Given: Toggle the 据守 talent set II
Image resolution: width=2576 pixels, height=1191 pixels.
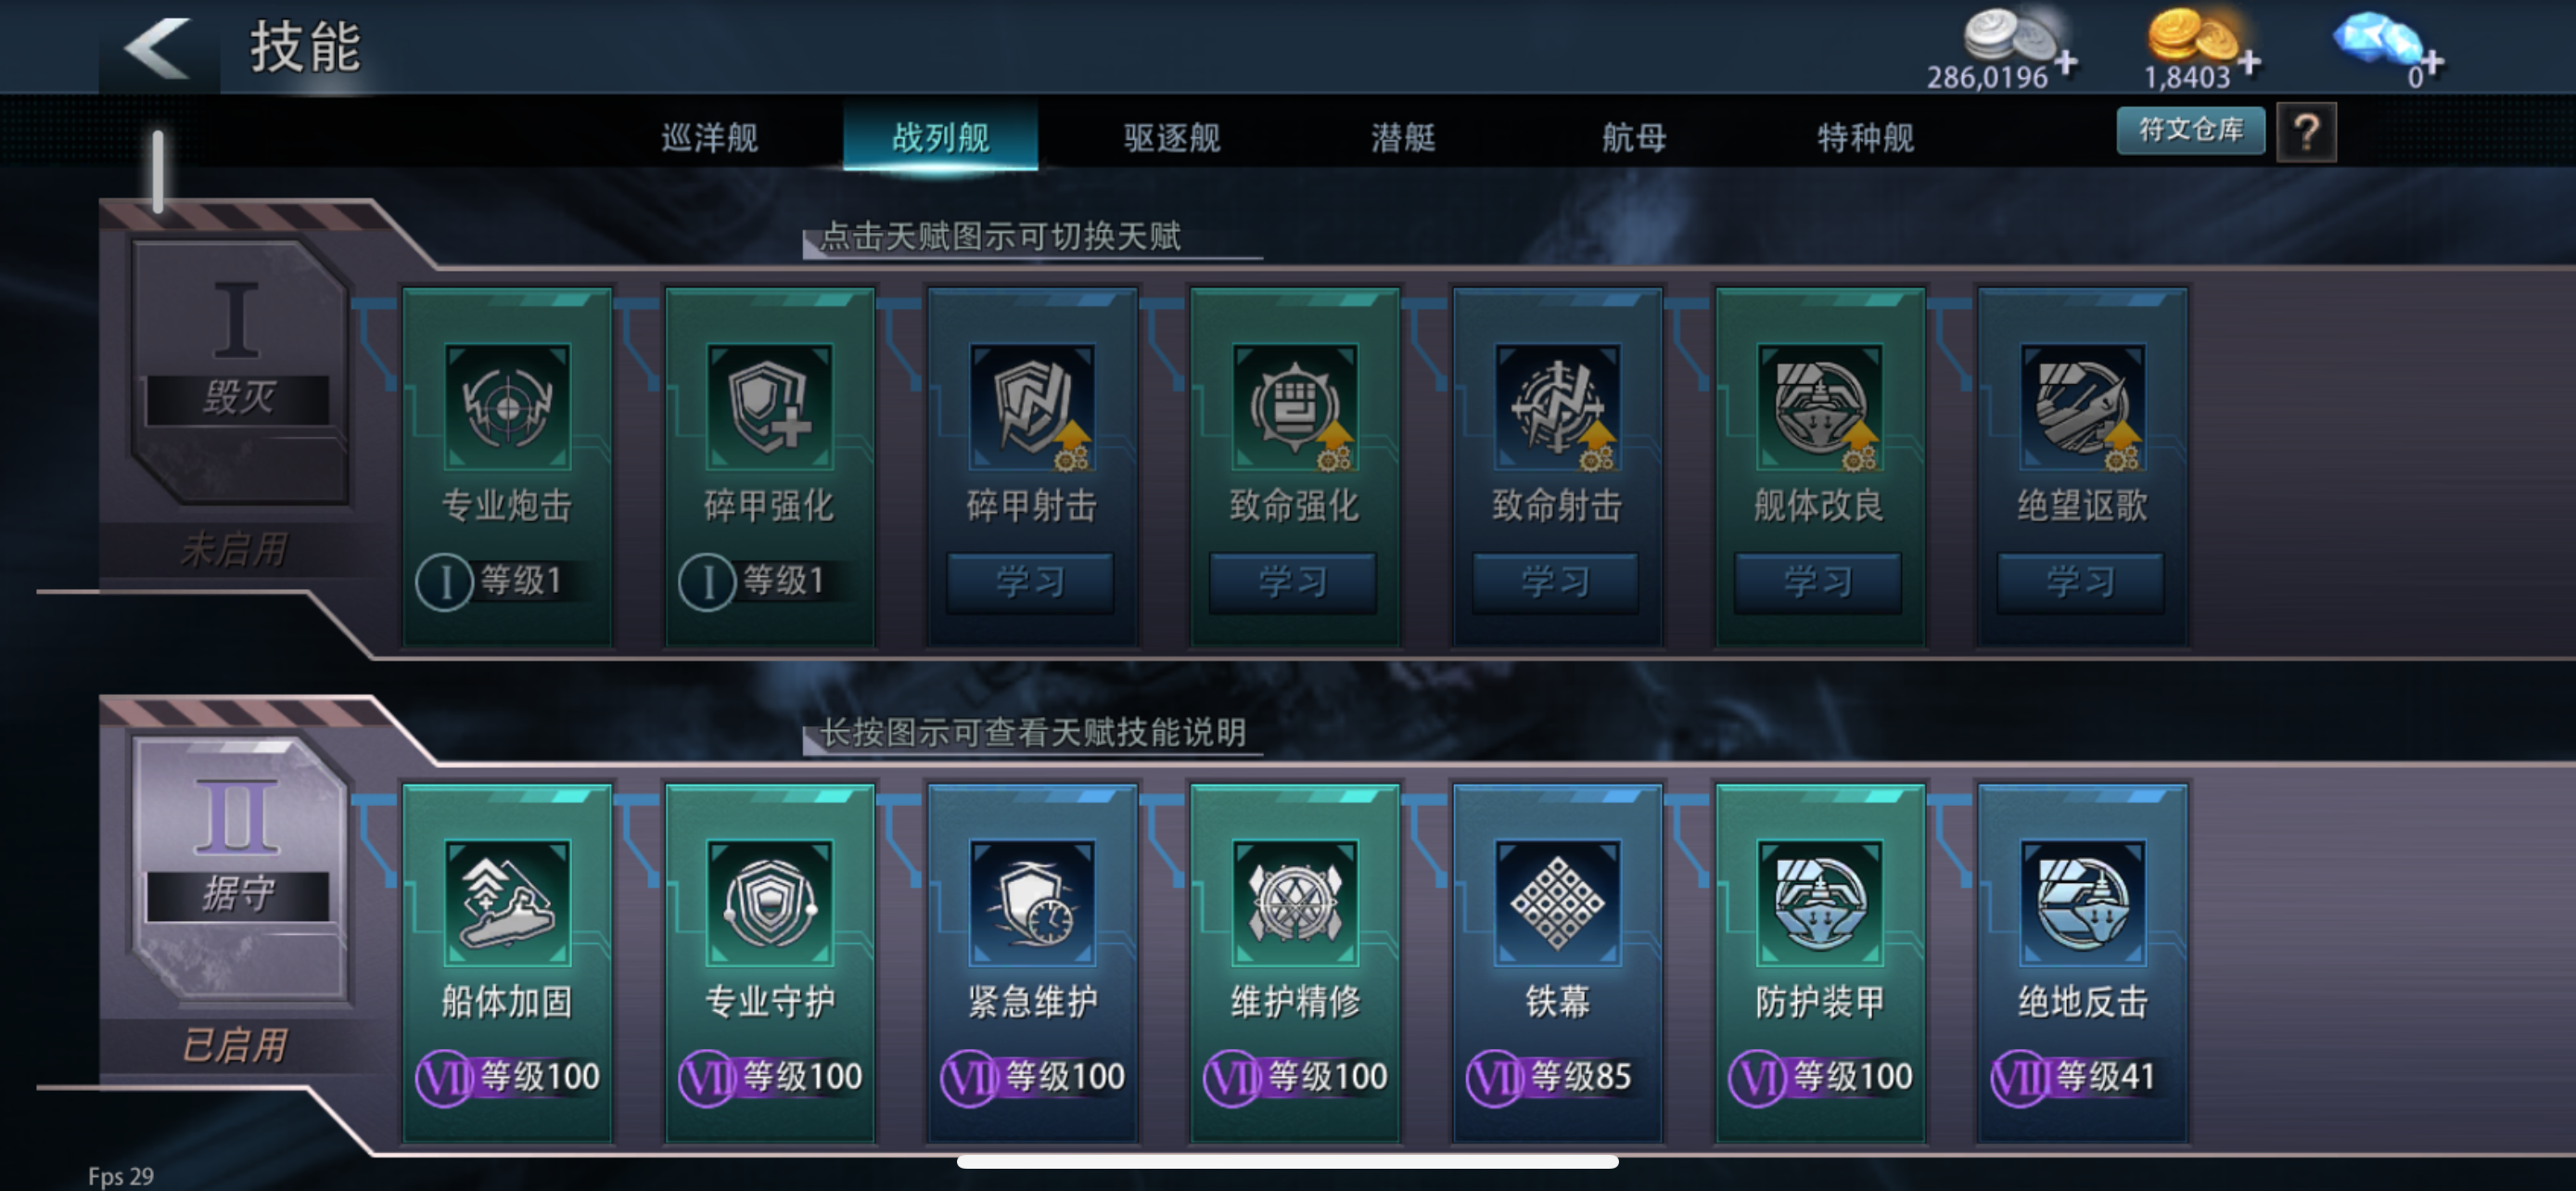Looking at the screenshot, I should point(238,868).
